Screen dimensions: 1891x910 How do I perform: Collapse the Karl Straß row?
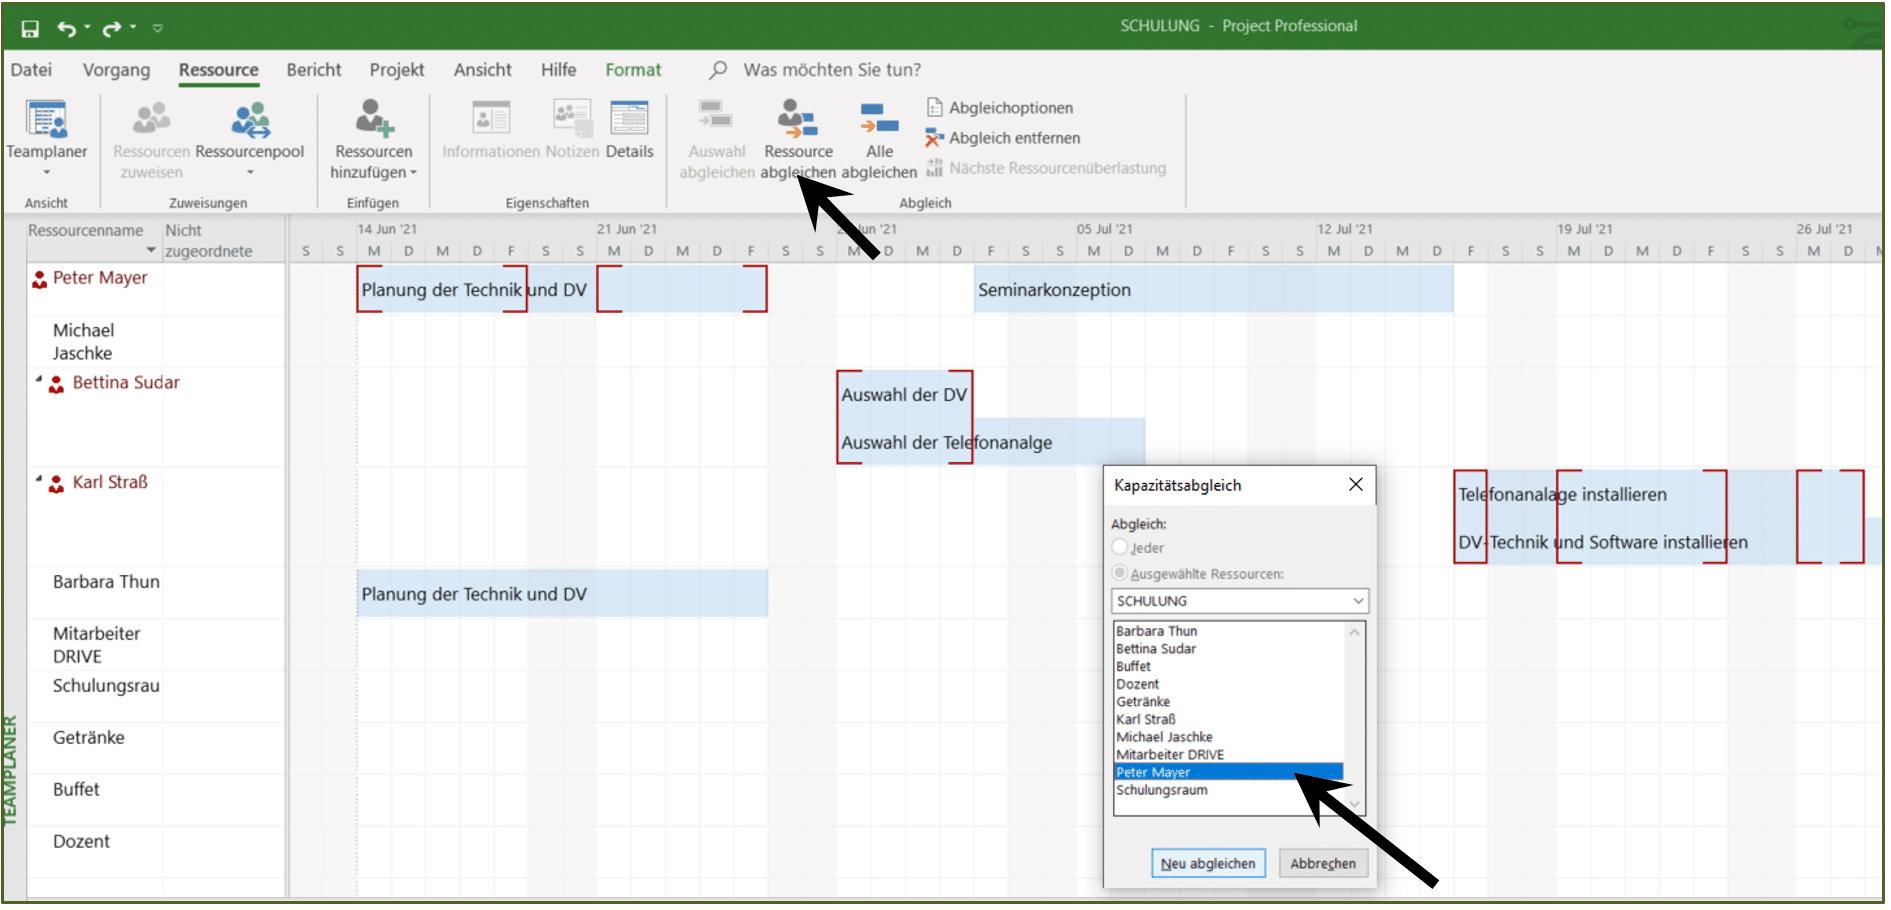coord(39,481)
